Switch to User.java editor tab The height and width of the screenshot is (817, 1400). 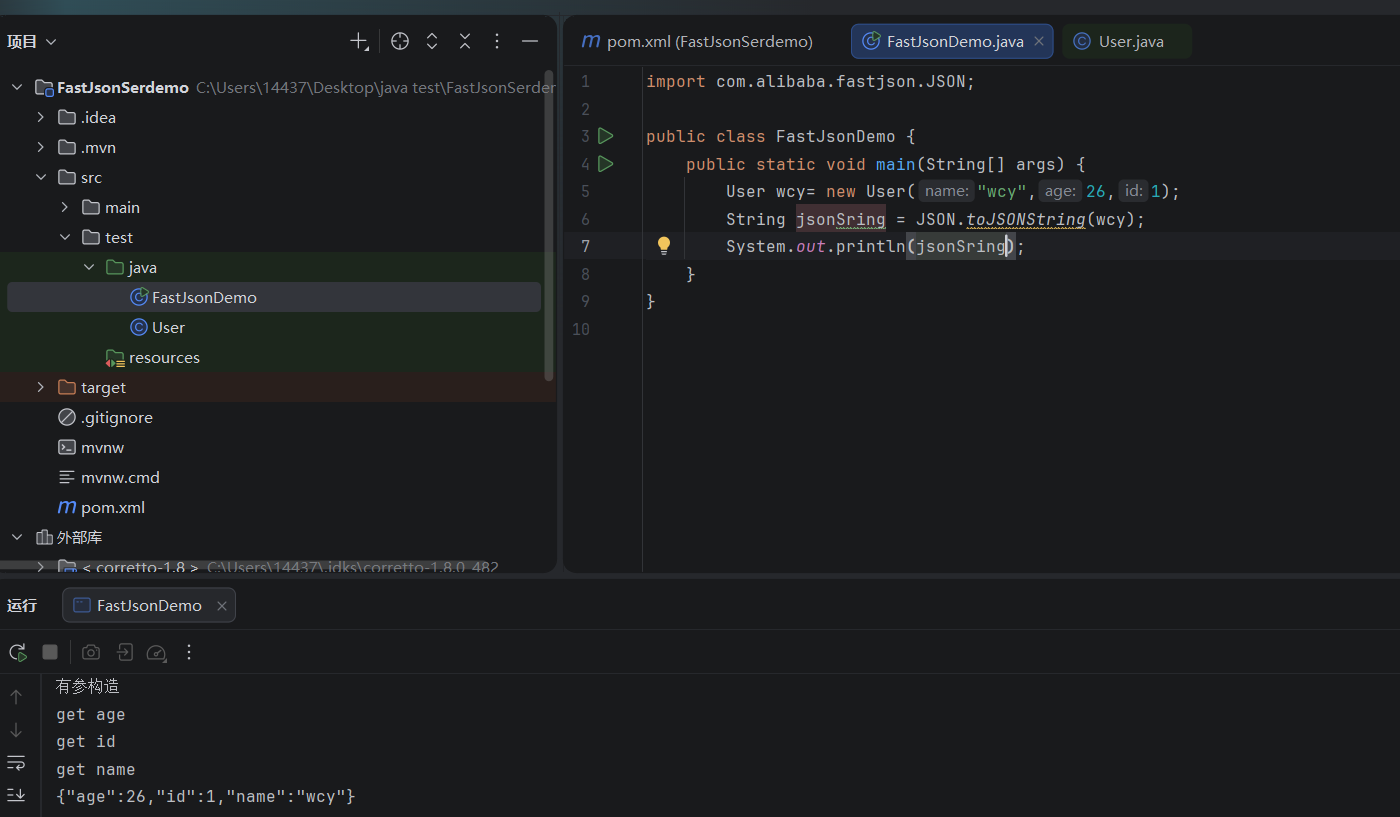pyautogui.click(x=1127, y=41)
